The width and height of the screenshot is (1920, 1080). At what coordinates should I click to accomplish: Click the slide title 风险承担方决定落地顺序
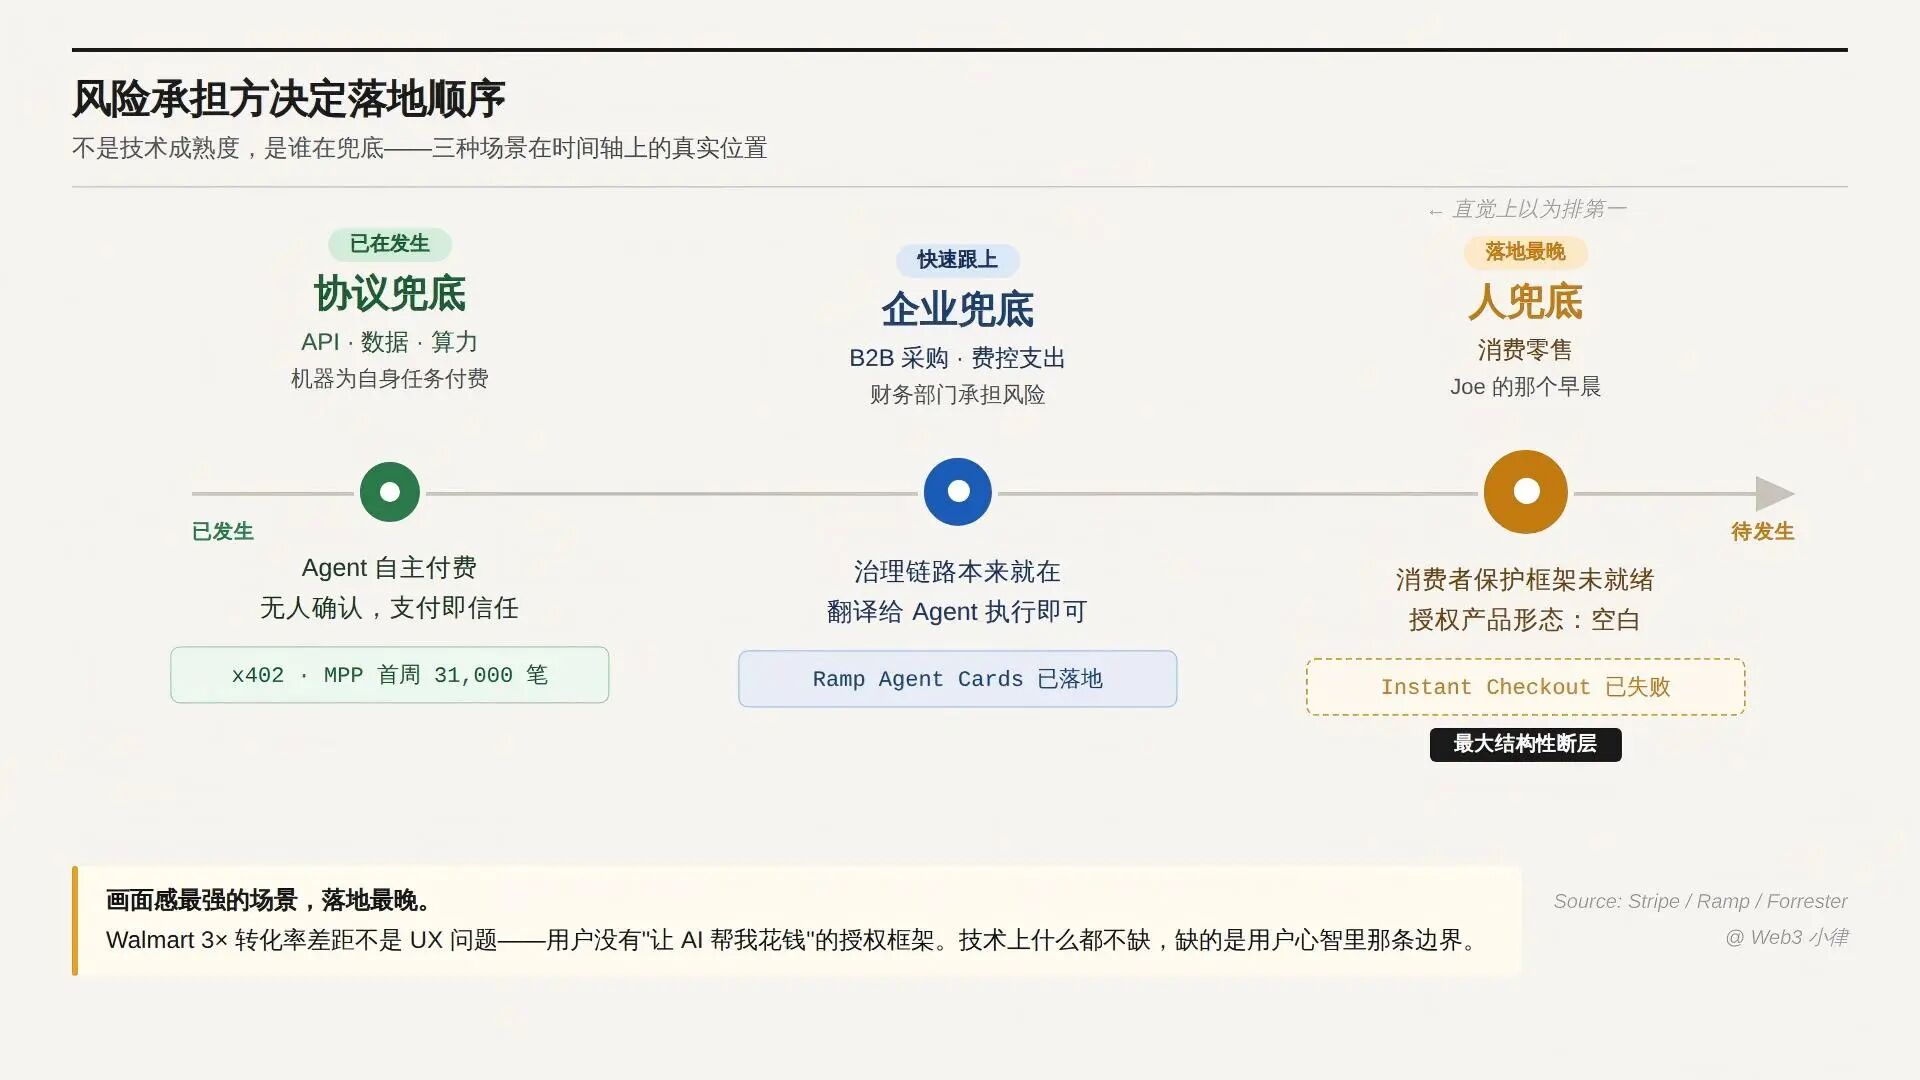point(288,99)
